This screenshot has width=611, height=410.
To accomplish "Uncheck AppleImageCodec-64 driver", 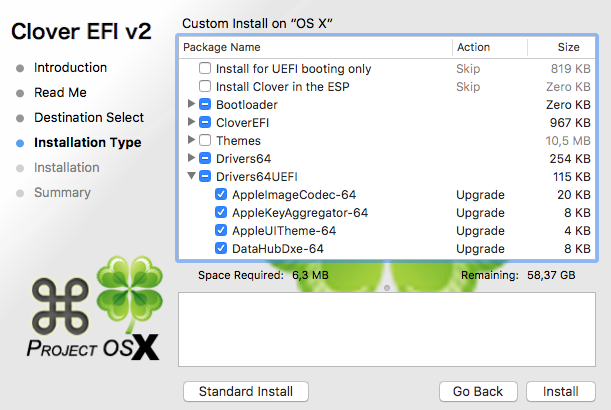I will pyautogui.click(x=221, y=194).
